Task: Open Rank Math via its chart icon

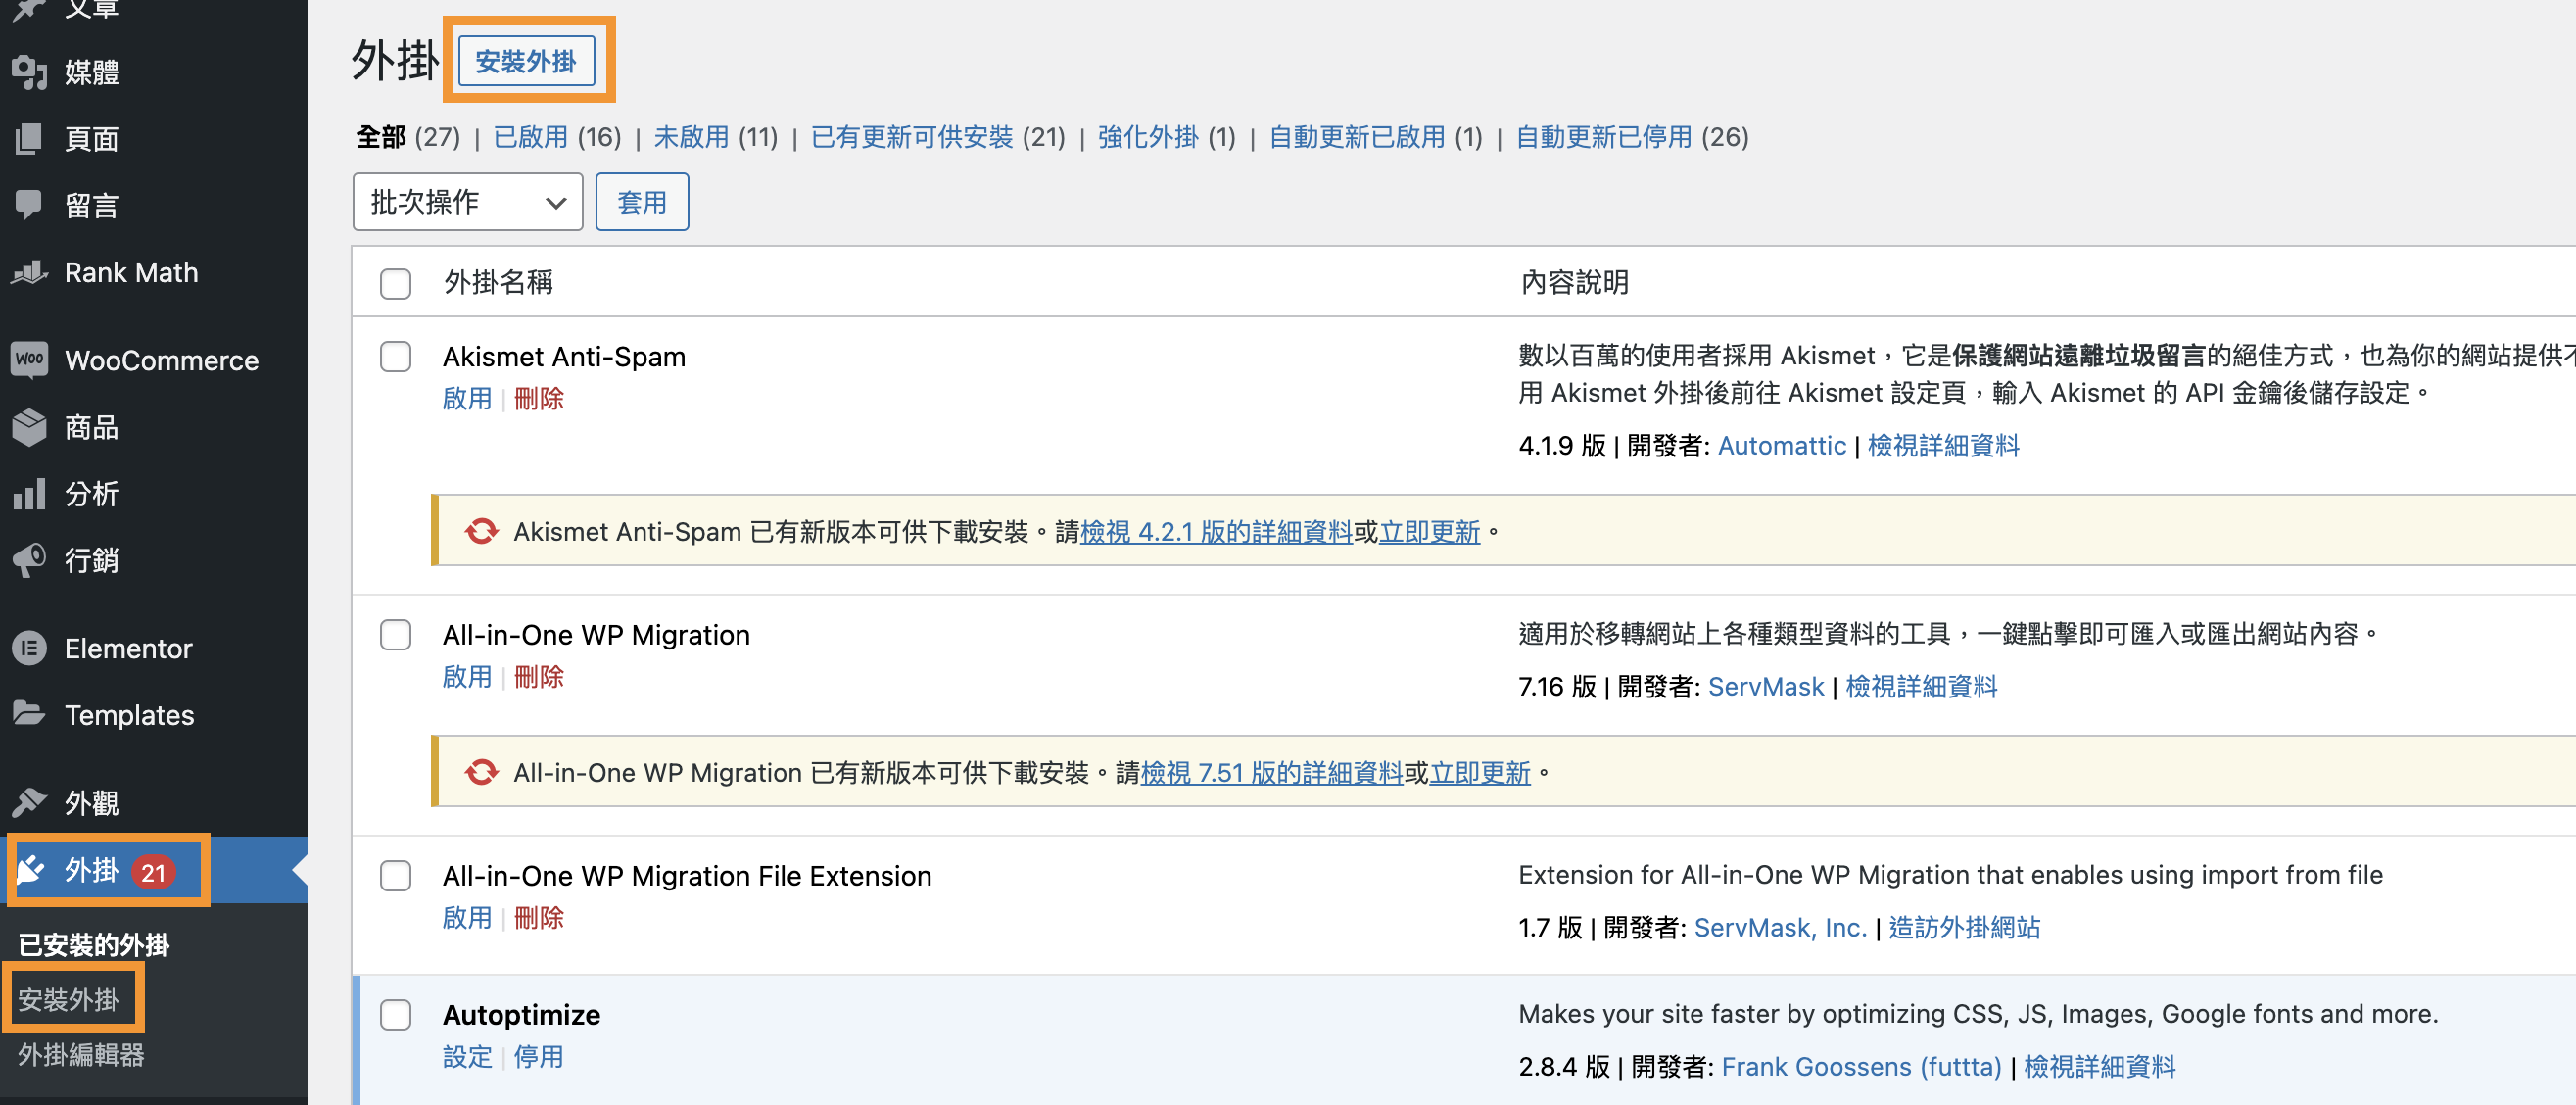Action: pos(30,272)
